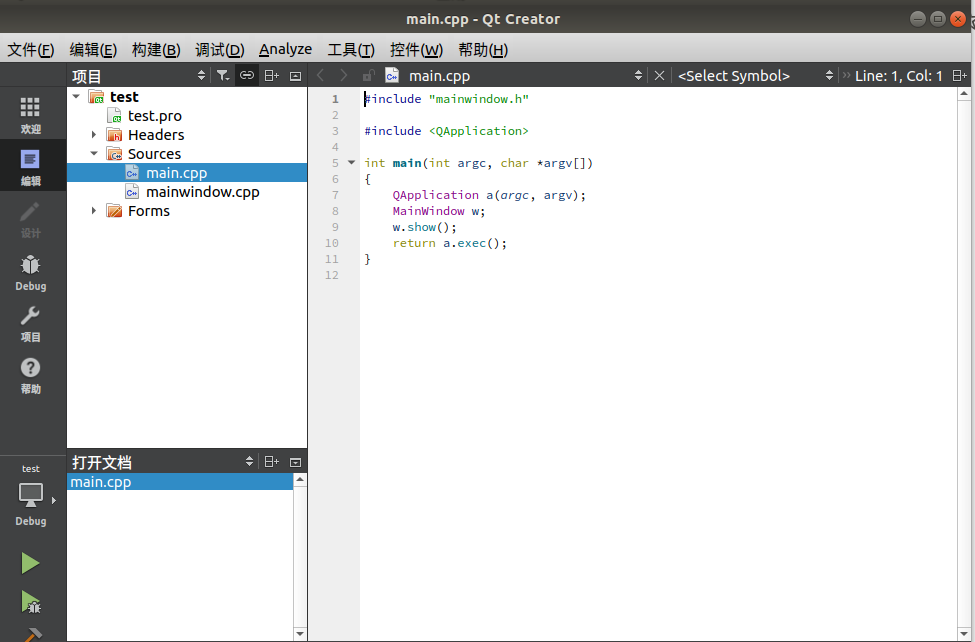Screen dimensions: 975x642
Task: Place cursor on 'return a.exec();' line
Action: pyautogui.click(x=450, y=243)
